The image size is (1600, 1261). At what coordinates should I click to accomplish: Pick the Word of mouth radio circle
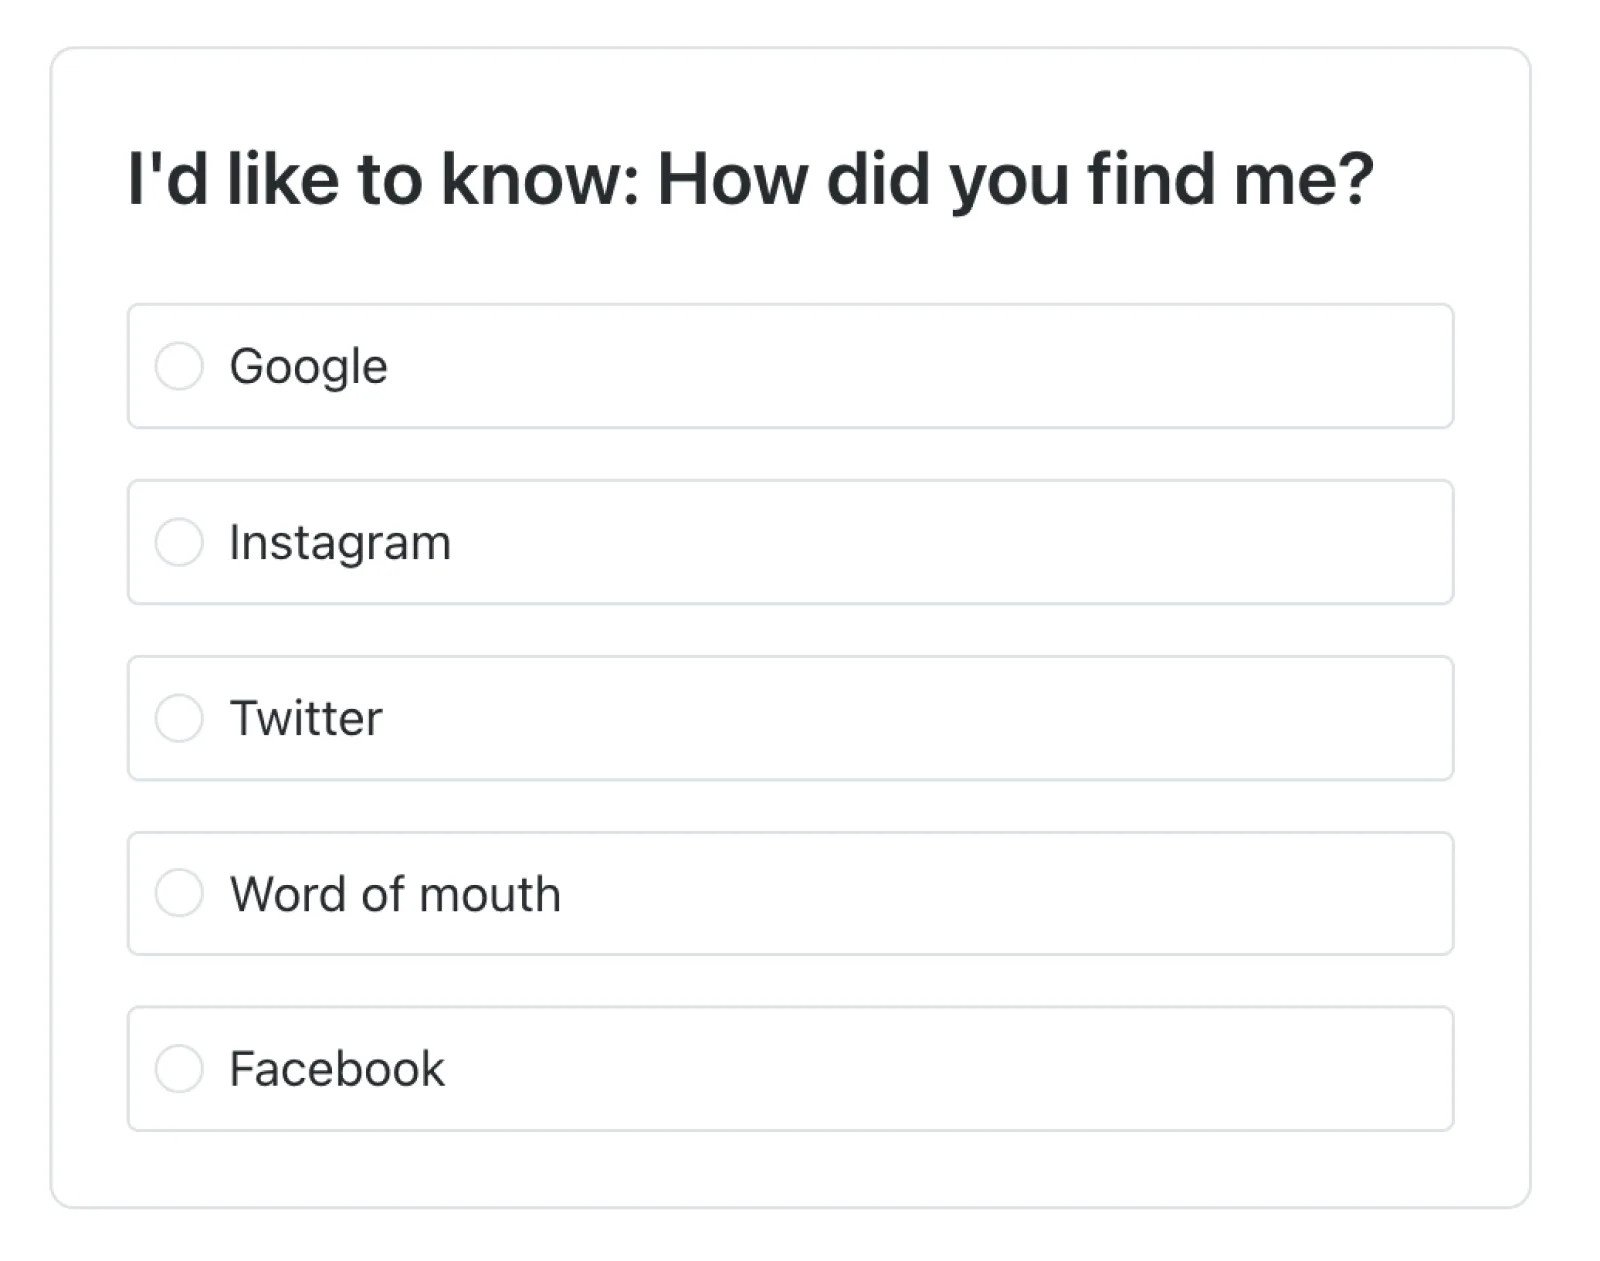coord(179,893)
